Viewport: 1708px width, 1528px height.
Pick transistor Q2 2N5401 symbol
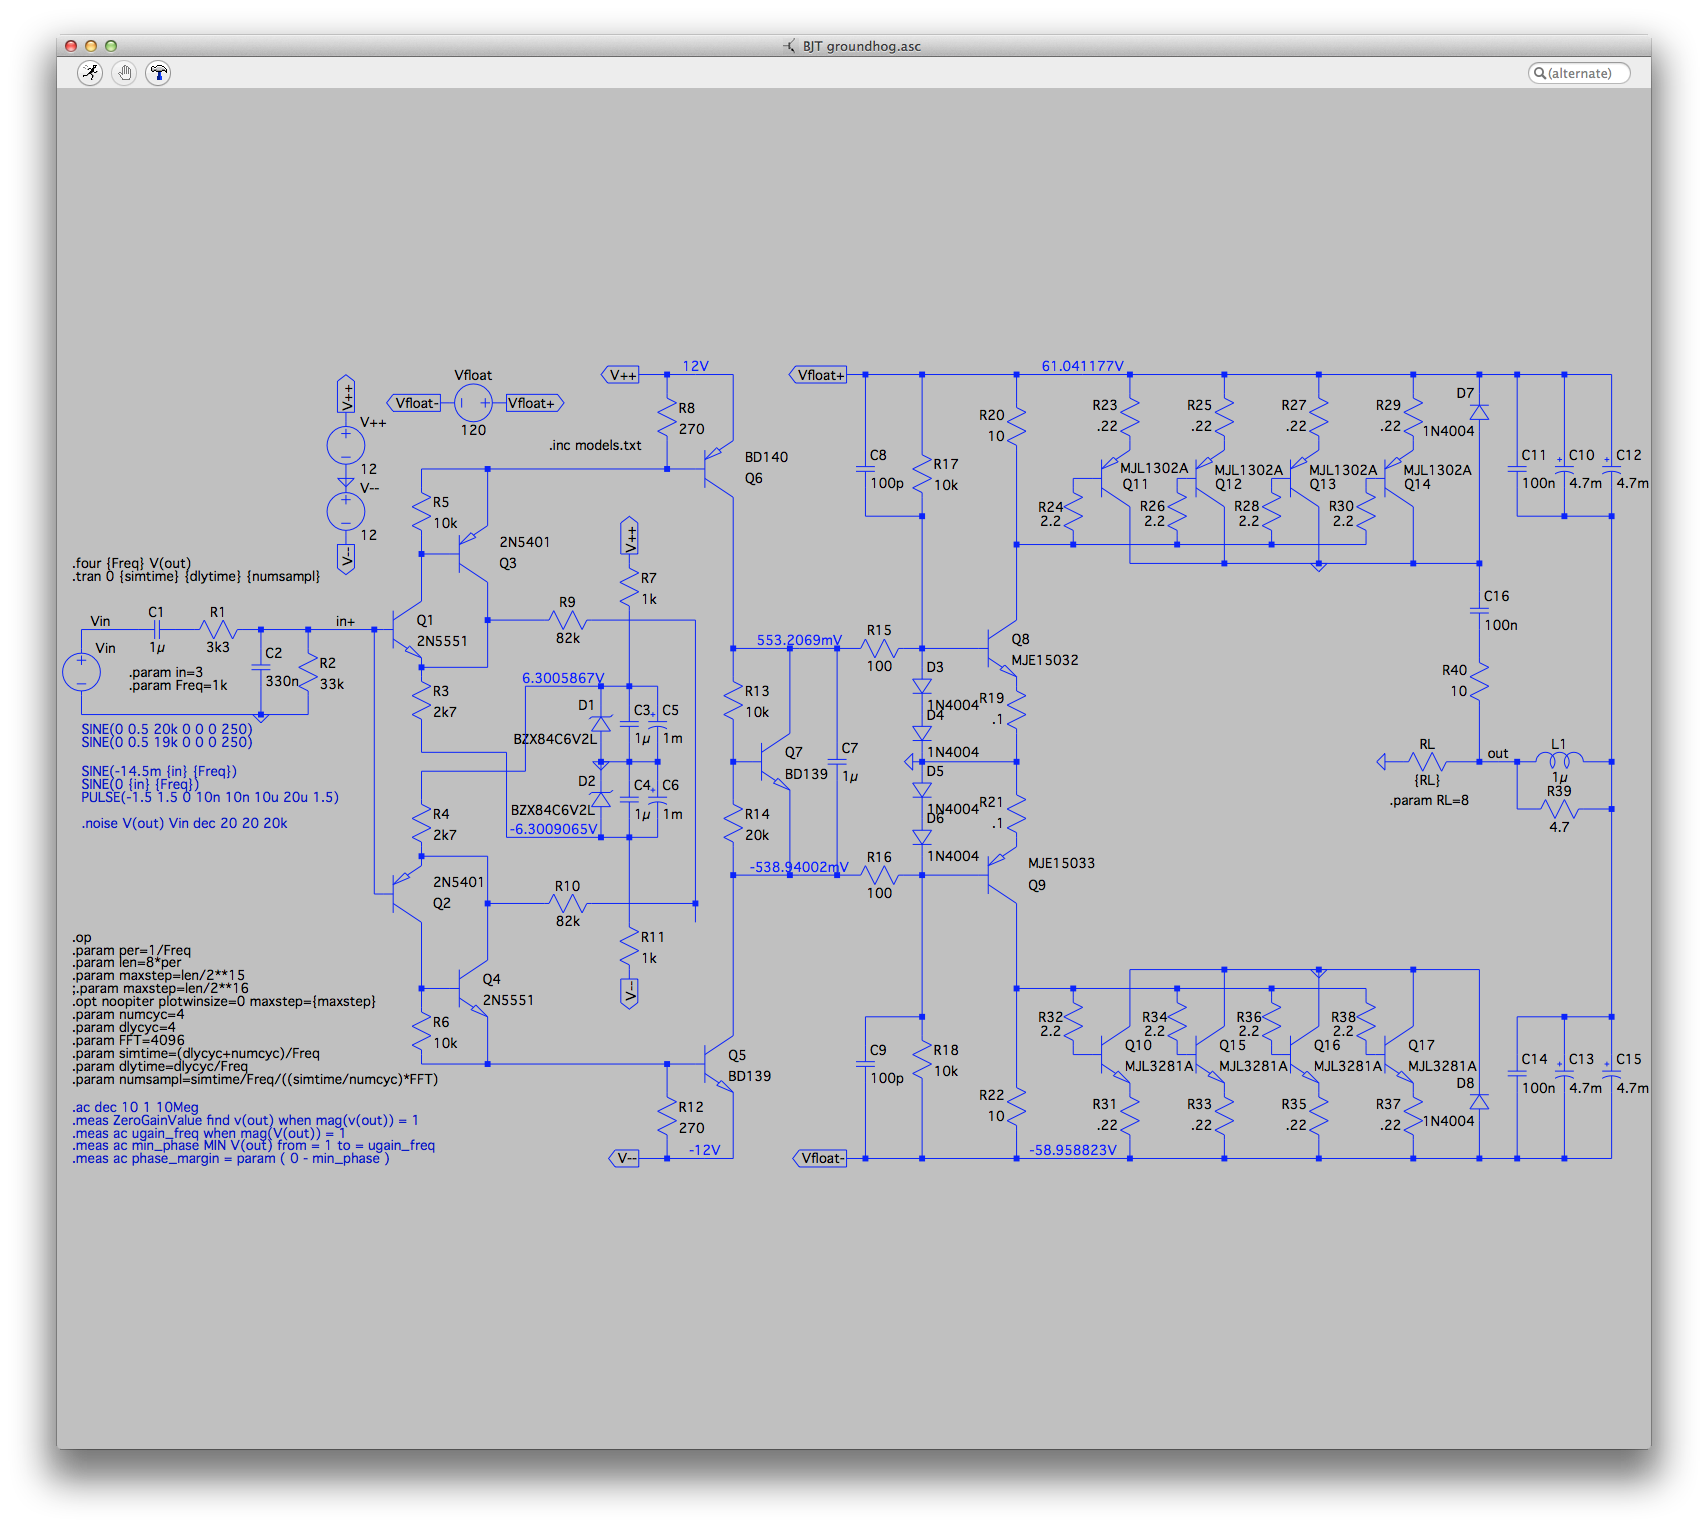pyautogui.click(x=407, y=895)
